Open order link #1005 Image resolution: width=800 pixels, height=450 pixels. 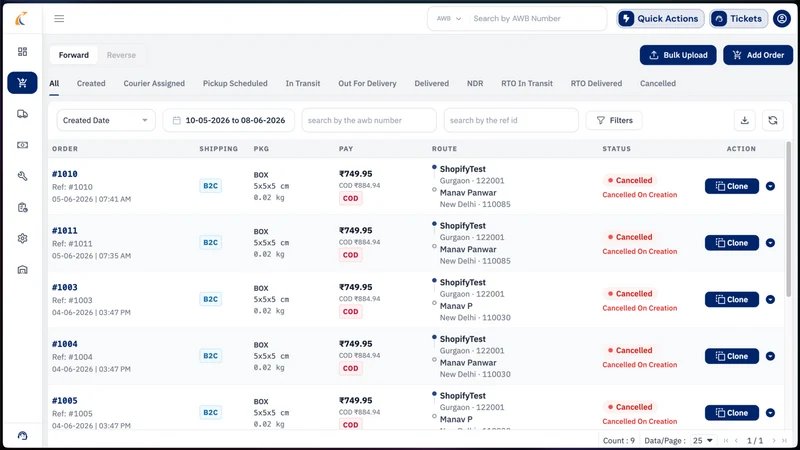coord(65,401)
